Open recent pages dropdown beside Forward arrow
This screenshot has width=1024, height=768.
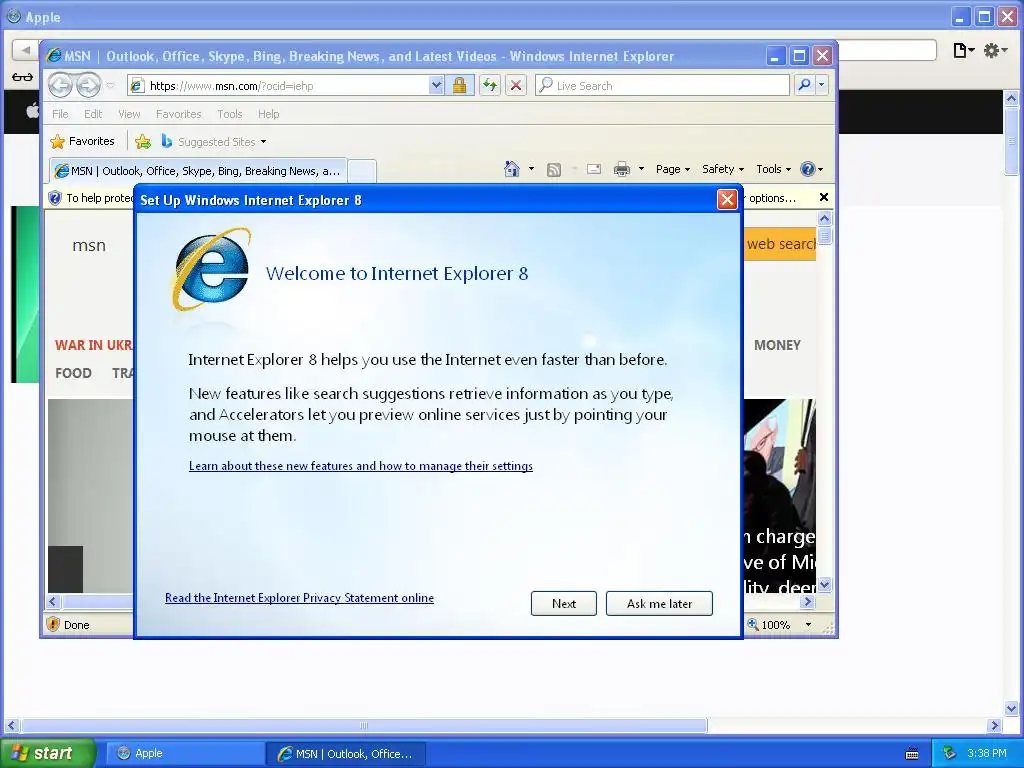pos(110,86)
